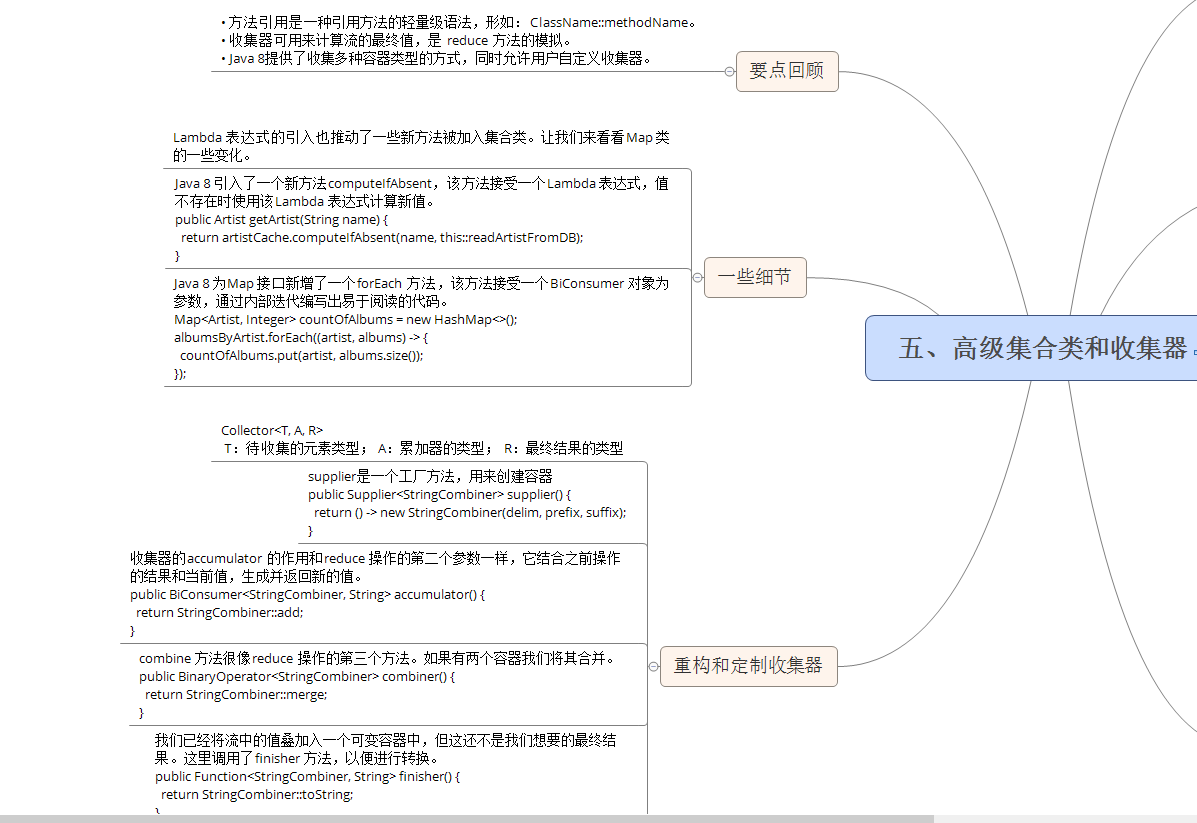Collapse the 重构和定制收集器 branch
Viewport: 1197px width, 823px height.
(653, 666)
